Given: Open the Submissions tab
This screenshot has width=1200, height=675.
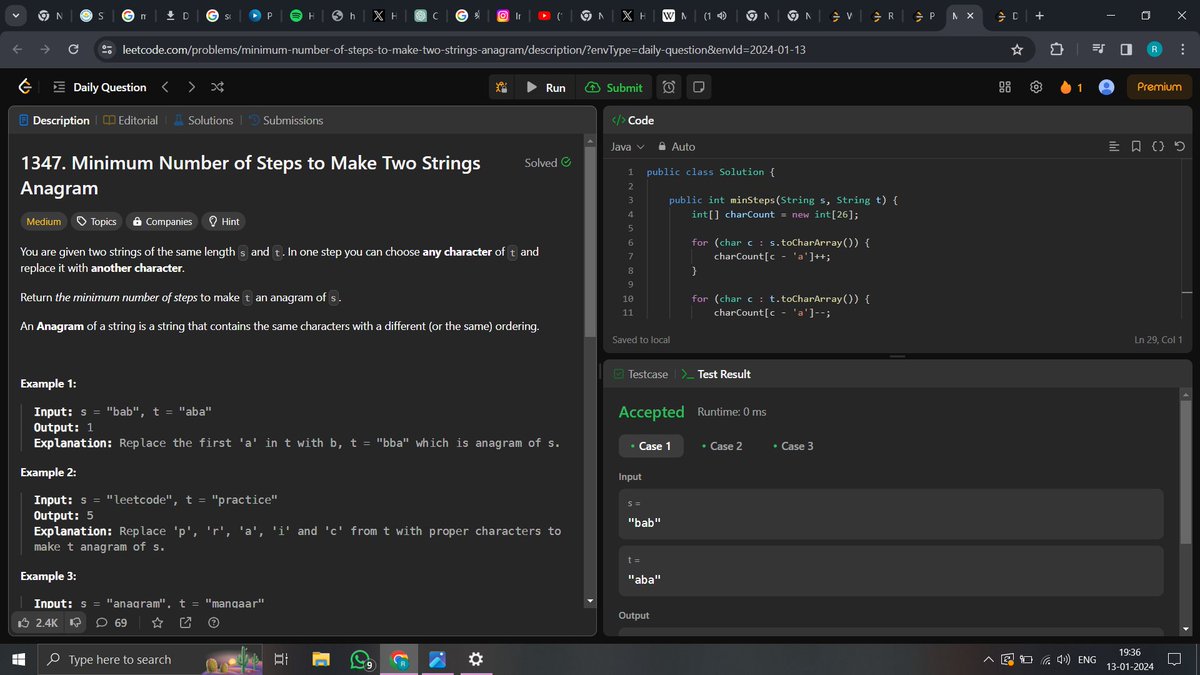Looking at the screenshot, I should pos(285,120).
